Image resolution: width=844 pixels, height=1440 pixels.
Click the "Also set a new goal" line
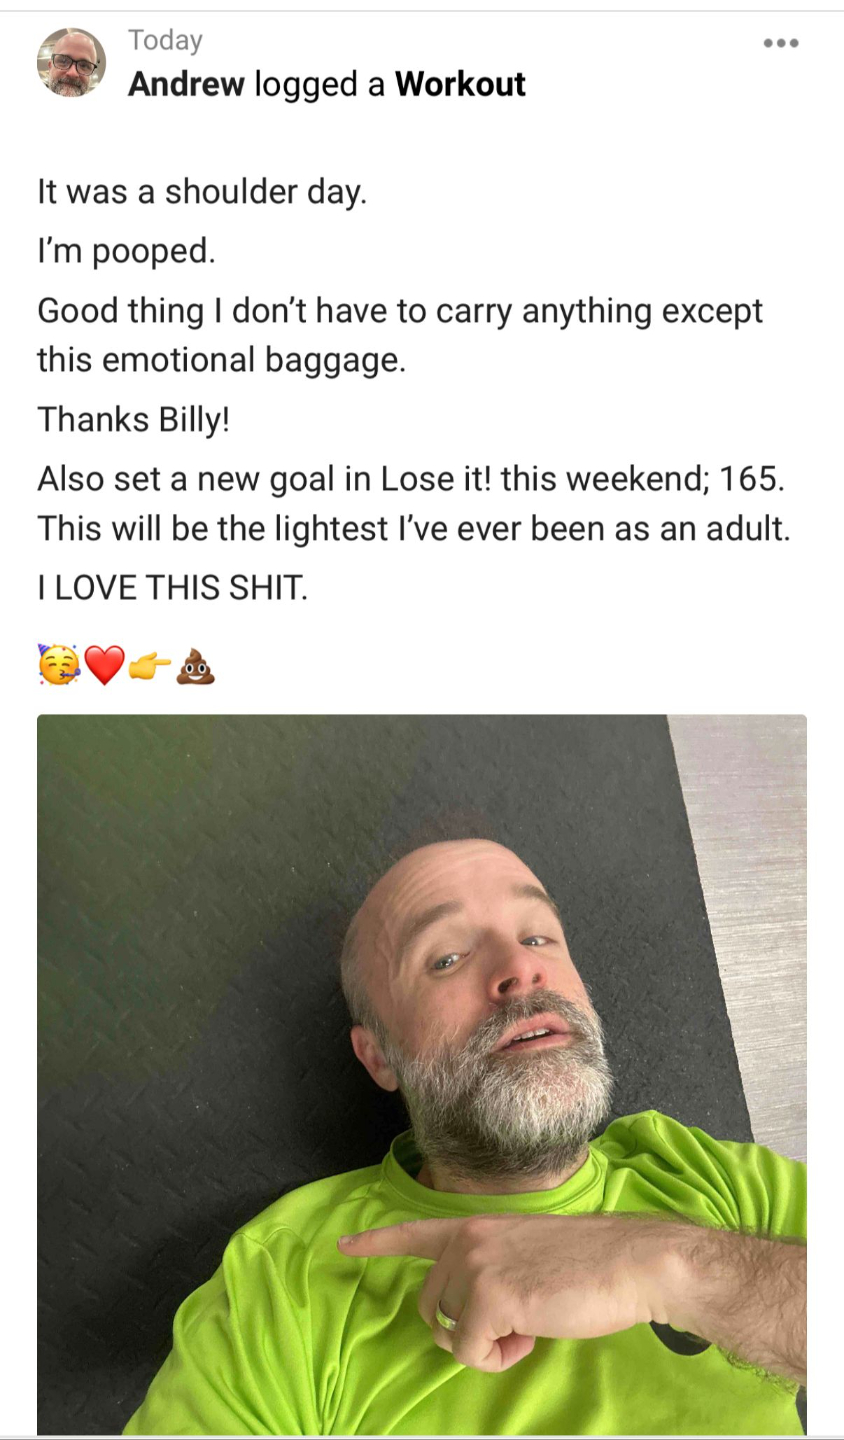(x=410, y=478)
